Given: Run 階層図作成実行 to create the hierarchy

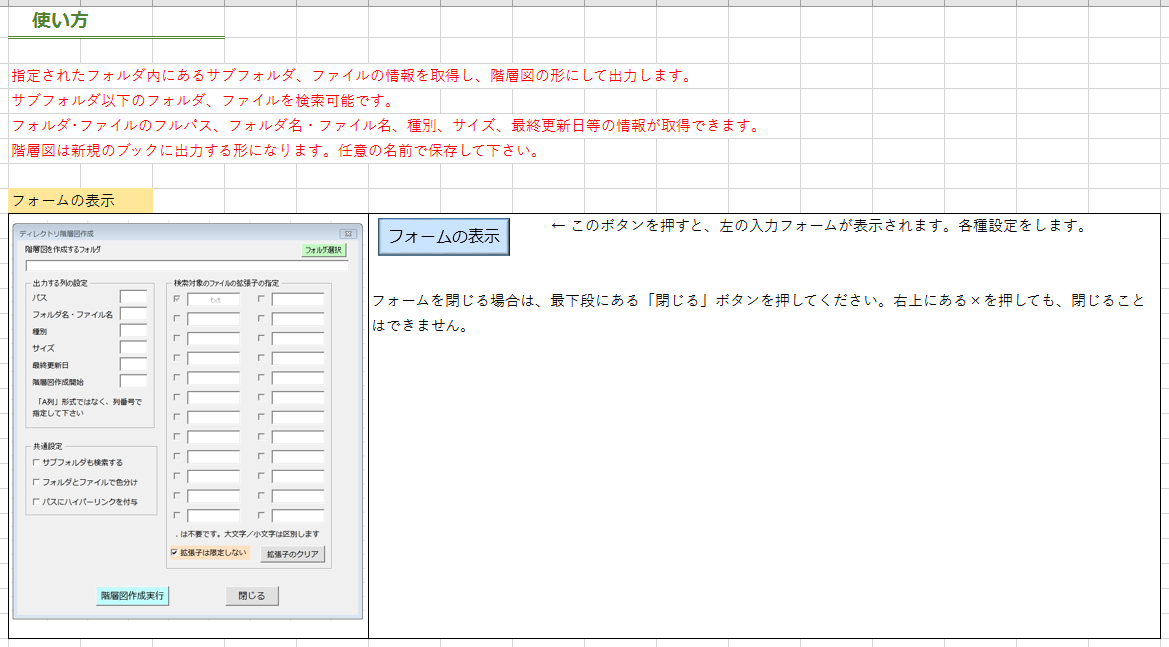Looking at the screenshot, I should pos(134,595).
